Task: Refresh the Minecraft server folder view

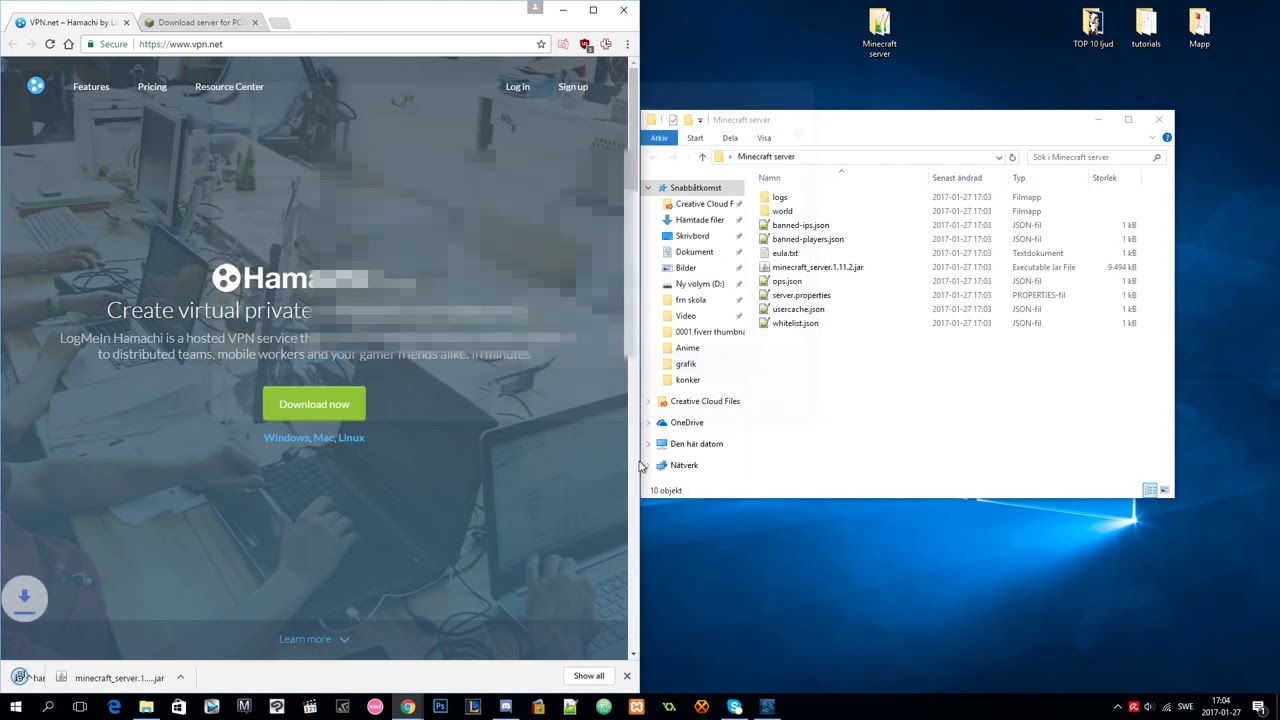Action: point(1012,157)
